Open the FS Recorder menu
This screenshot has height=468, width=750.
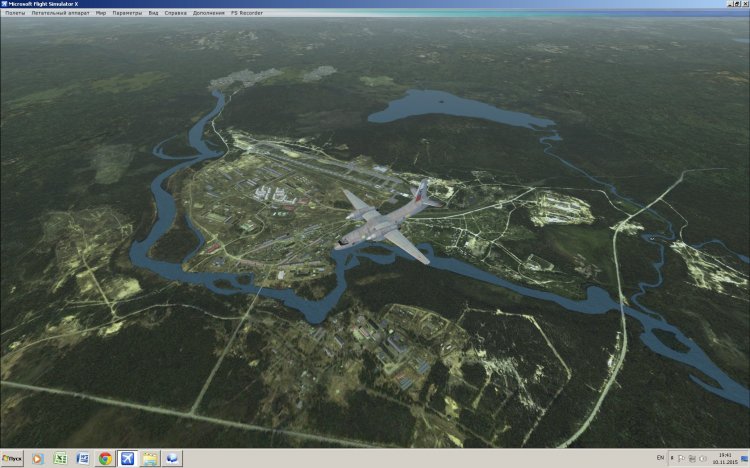pos(247,13)
